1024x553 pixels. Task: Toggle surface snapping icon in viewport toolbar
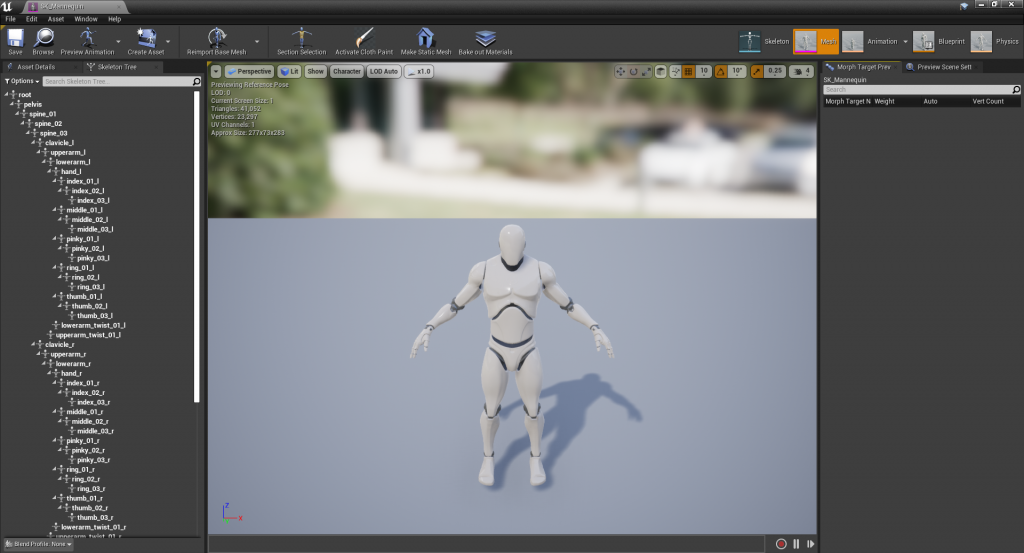675,71
